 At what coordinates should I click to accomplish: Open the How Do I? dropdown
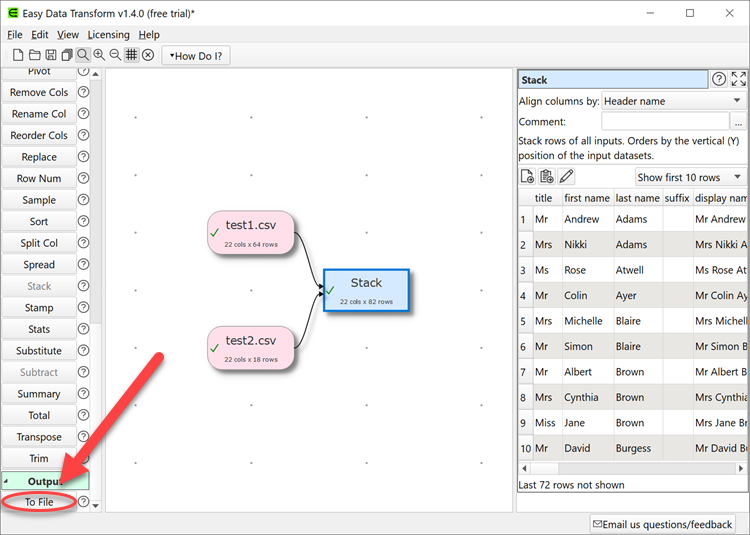[x=196, y=56]
